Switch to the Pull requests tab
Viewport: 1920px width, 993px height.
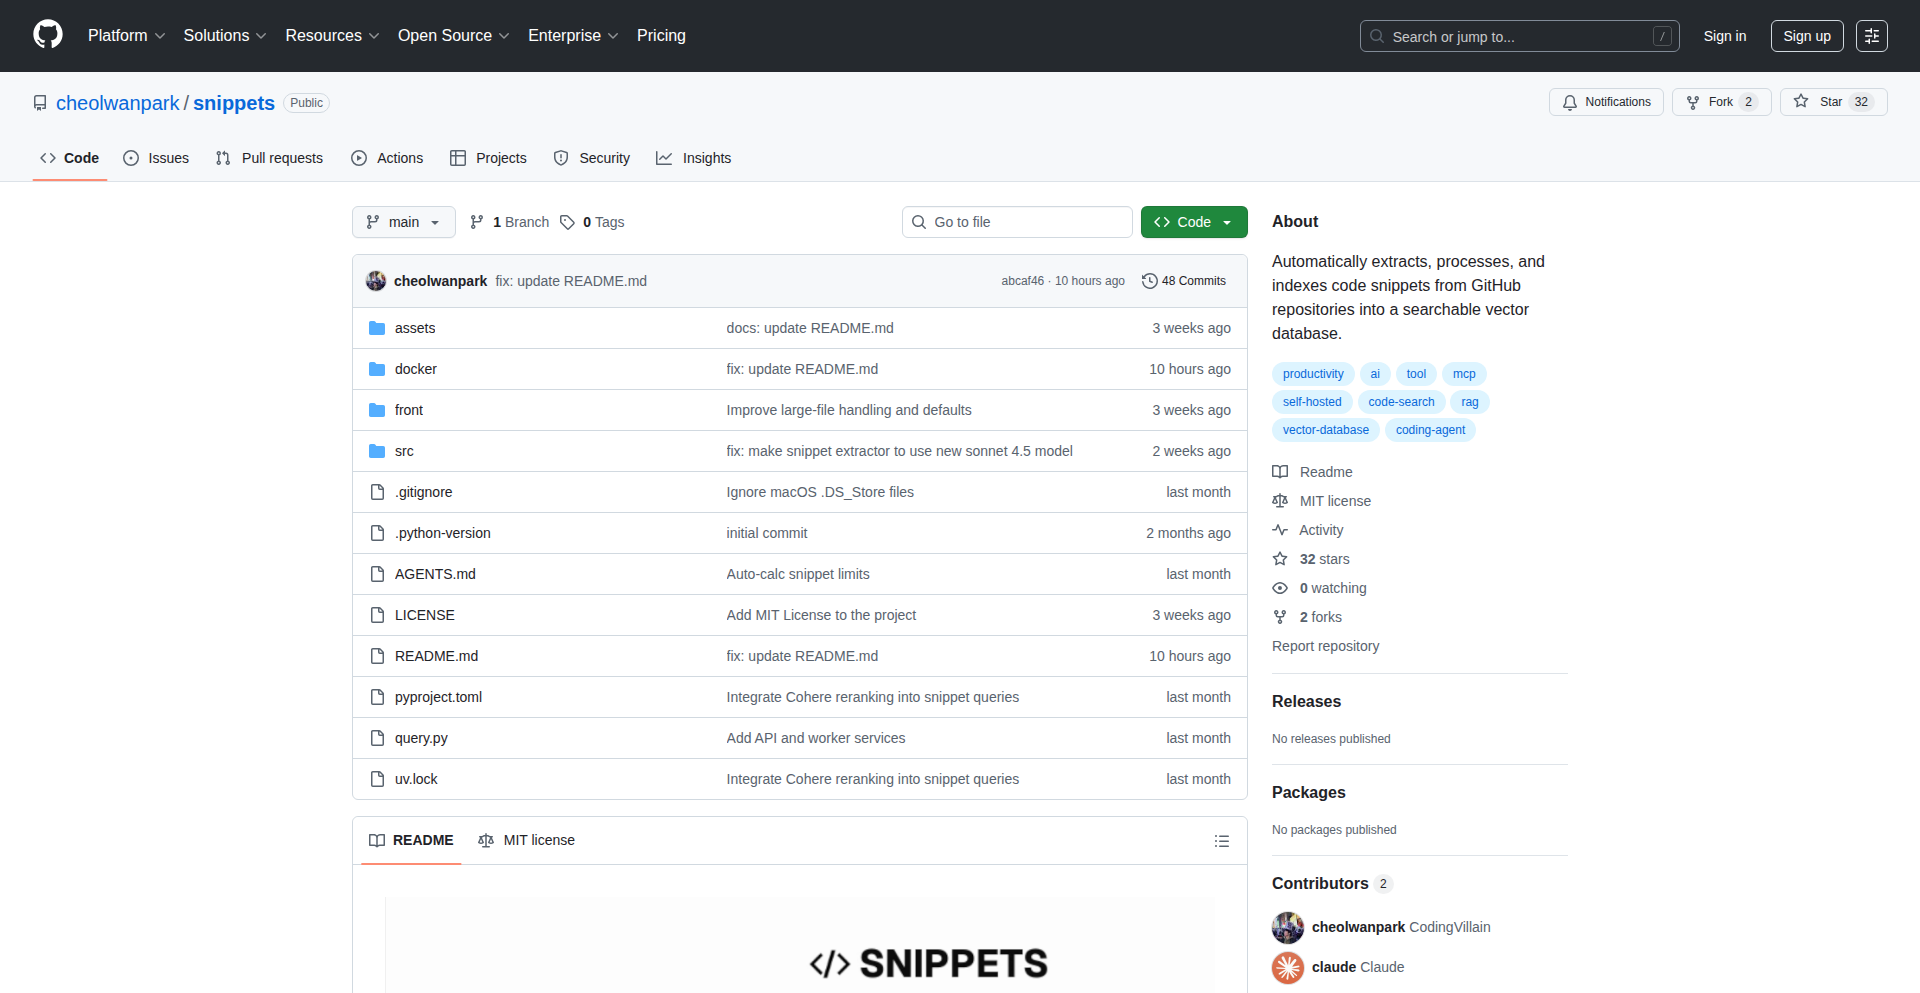(x=269, y=158)
